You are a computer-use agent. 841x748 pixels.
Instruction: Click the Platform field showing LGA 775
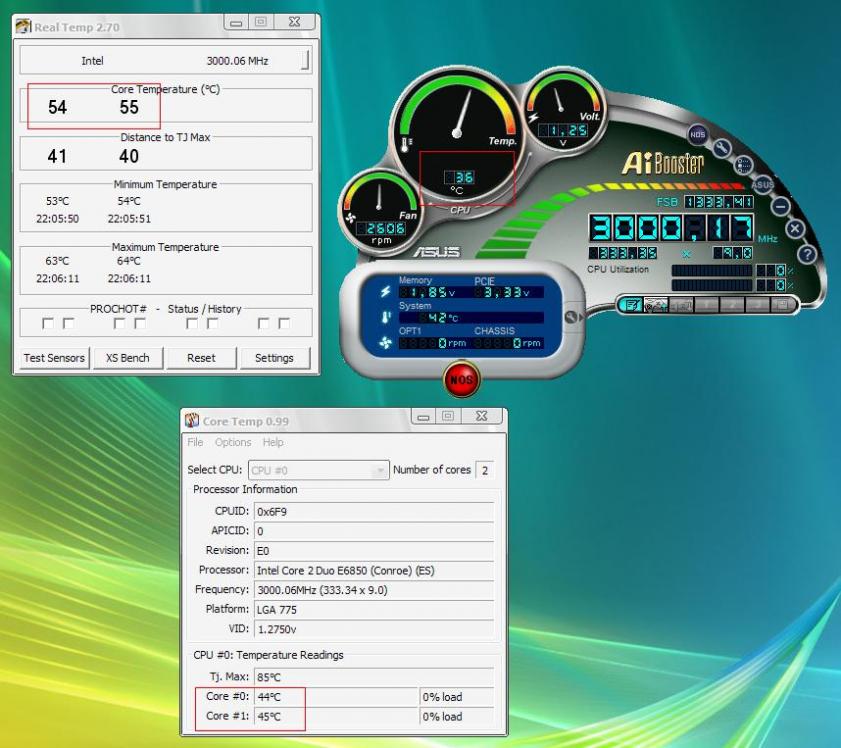pyautogui.click(x=373, y=610)
